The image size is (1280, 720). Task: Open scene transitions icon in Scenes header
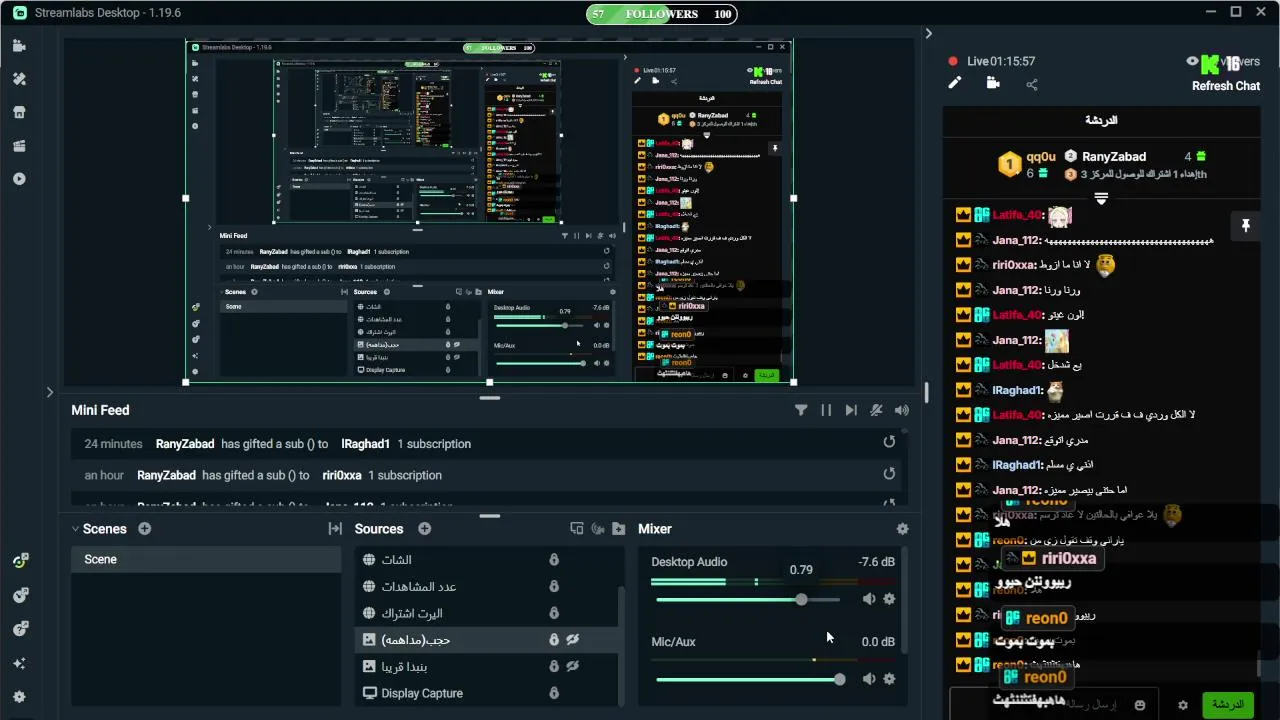(x=335, y=528)
